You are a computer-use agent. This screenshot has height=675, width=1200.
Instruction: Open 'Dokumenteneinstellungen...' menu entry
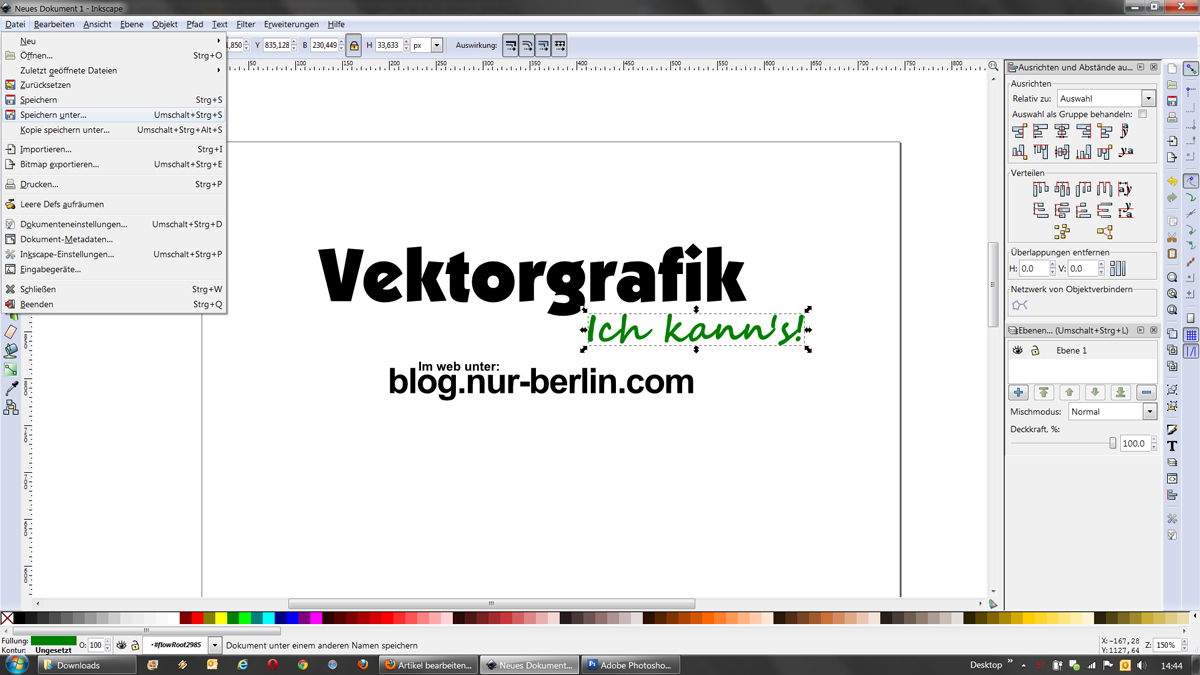tap(113, 224)
